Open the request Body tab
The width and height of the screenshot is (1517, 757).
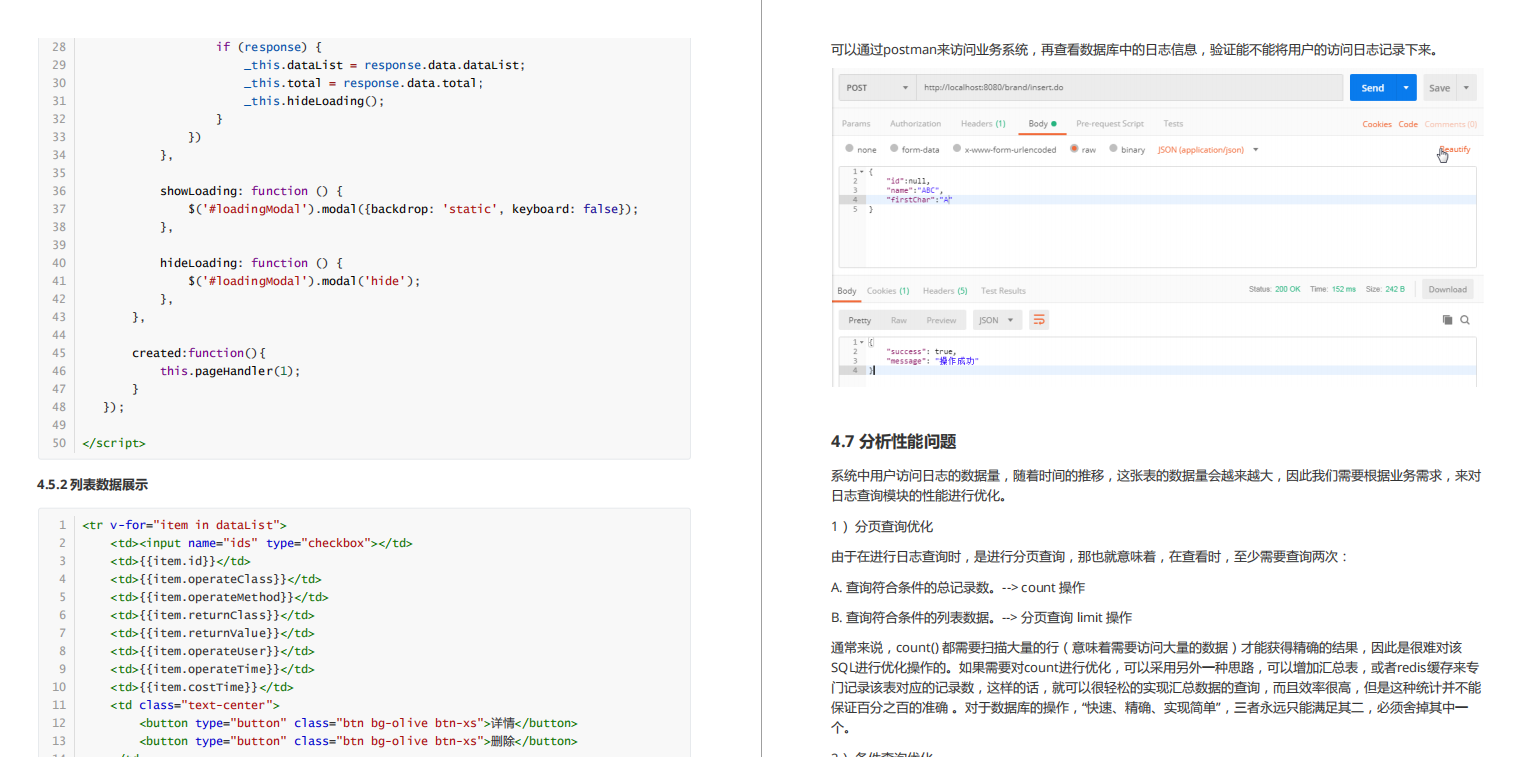1042,124
